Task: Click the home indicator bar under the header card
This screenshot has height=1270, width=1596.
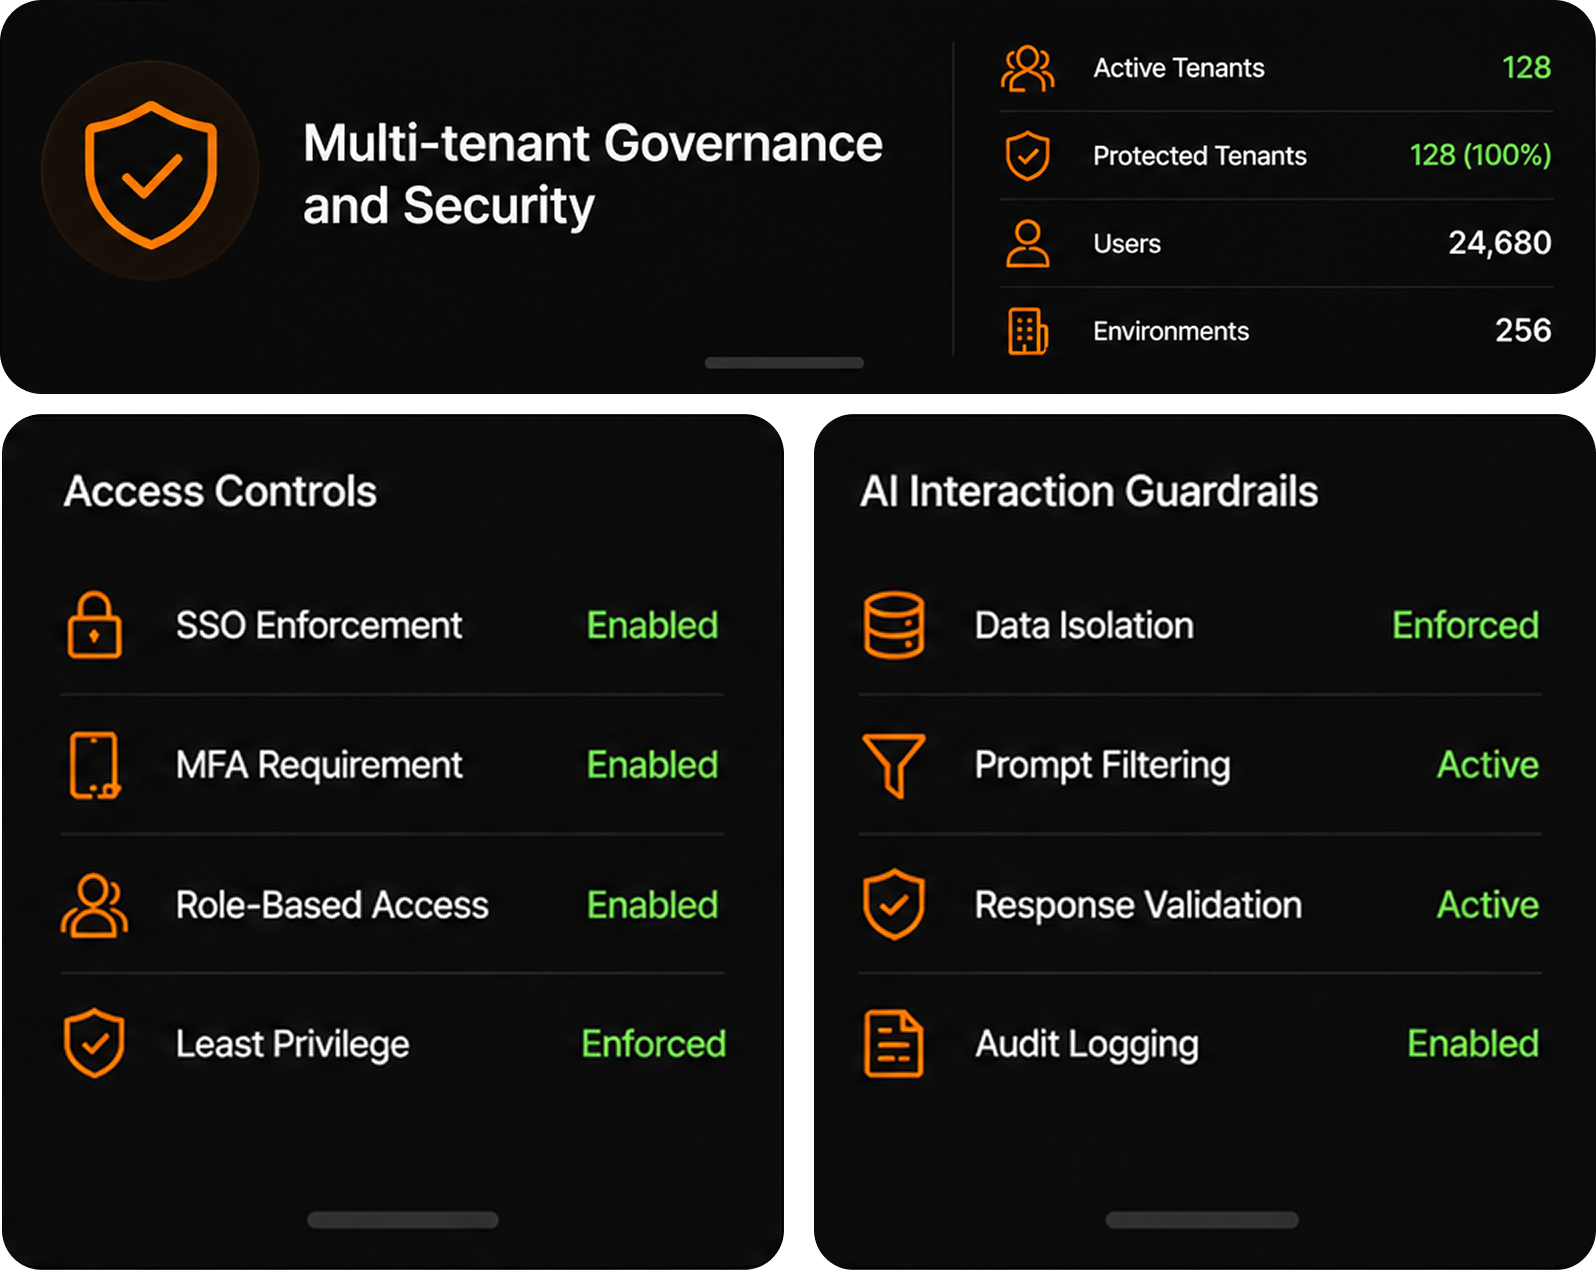Action: 784,363
